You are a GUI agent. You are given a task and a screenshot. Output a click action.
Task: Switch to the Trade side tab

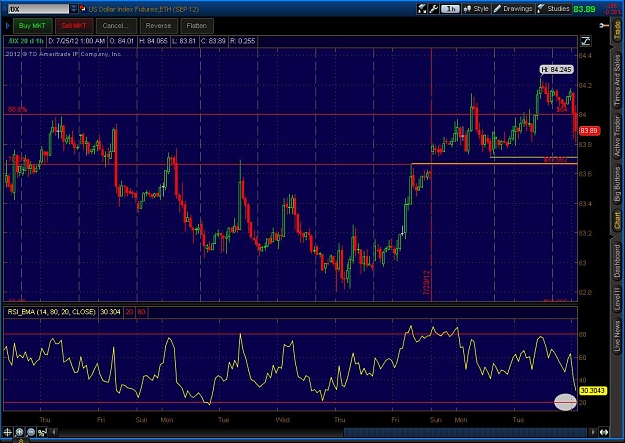click(x=617, y=30)
